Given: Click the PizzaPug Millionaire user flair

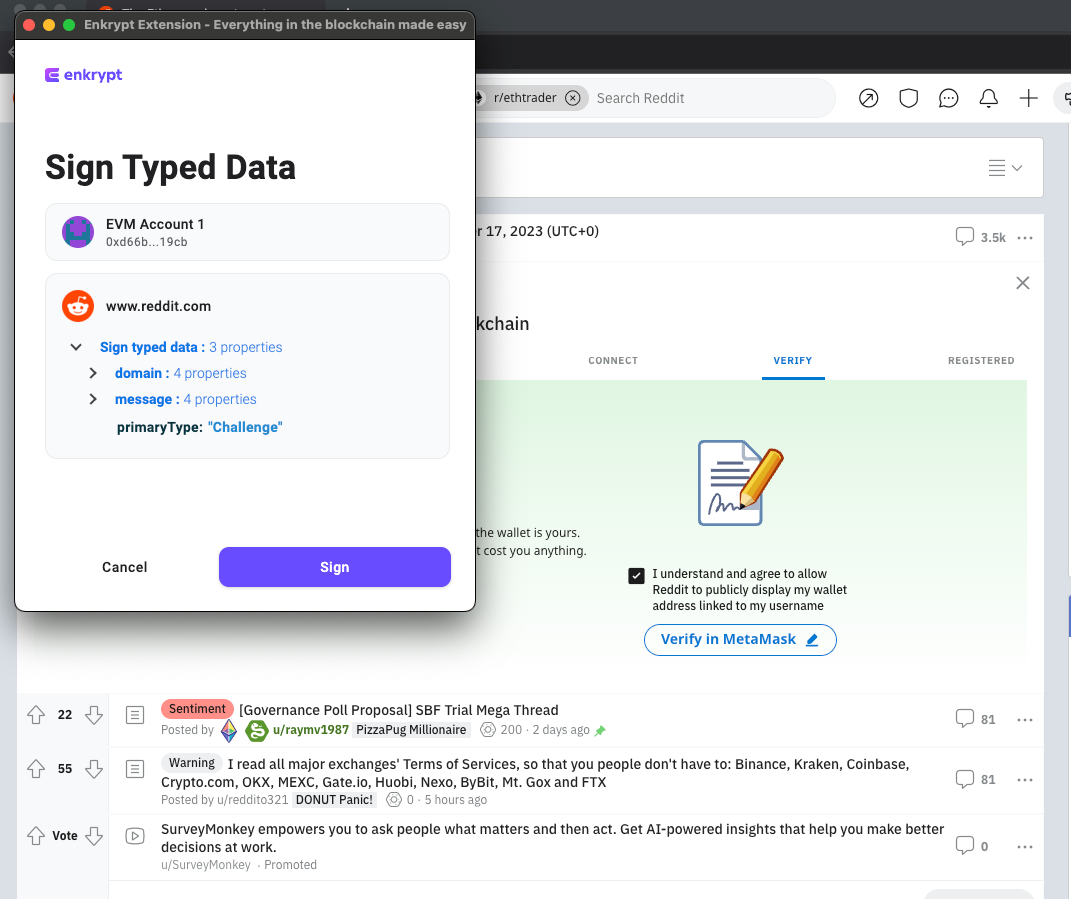Looking at the screenshot, I should 411,730.
